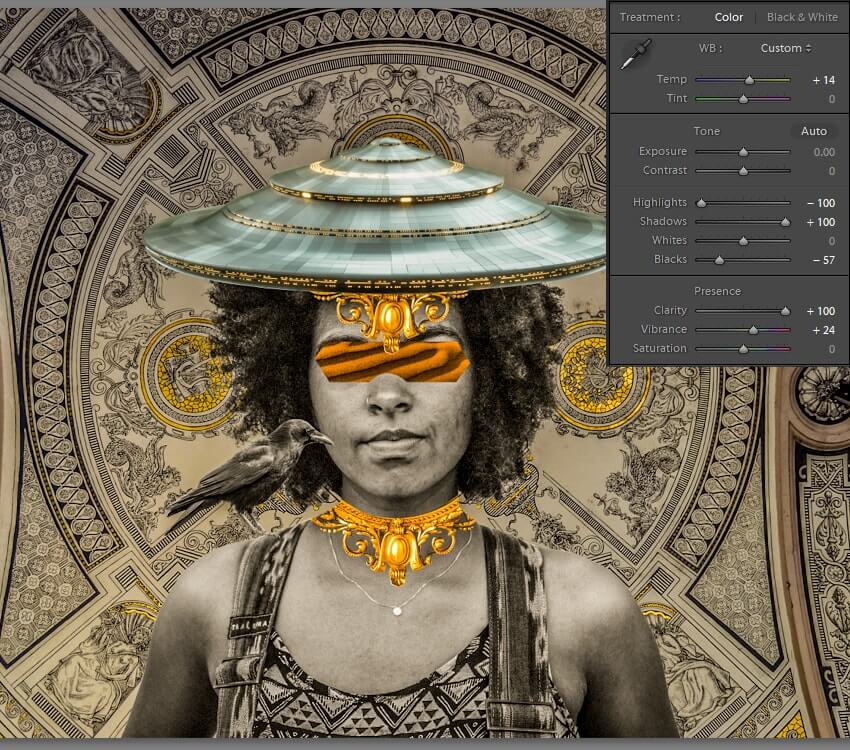
Task: Click the Tone section label
Action: point(707,131)
